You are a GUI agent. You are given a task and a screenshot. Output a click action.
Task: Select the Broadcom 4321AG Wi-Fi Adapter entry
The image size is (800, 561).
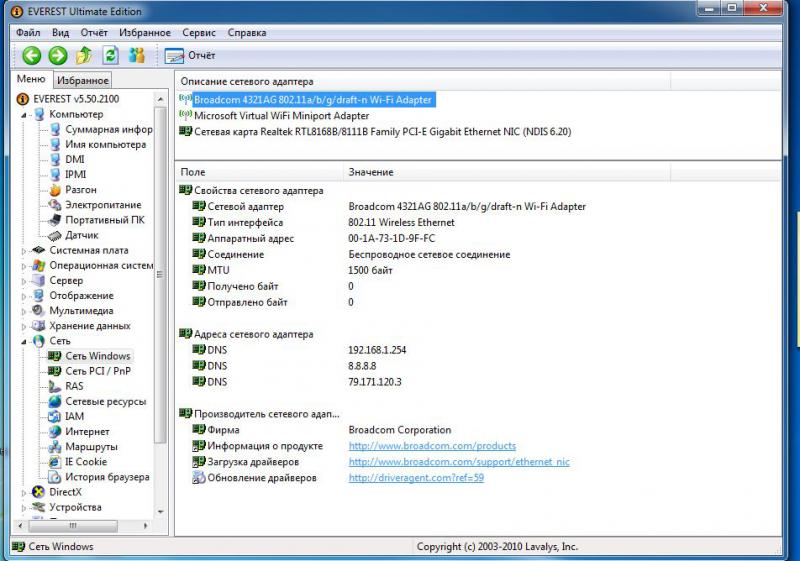[313, 100]
